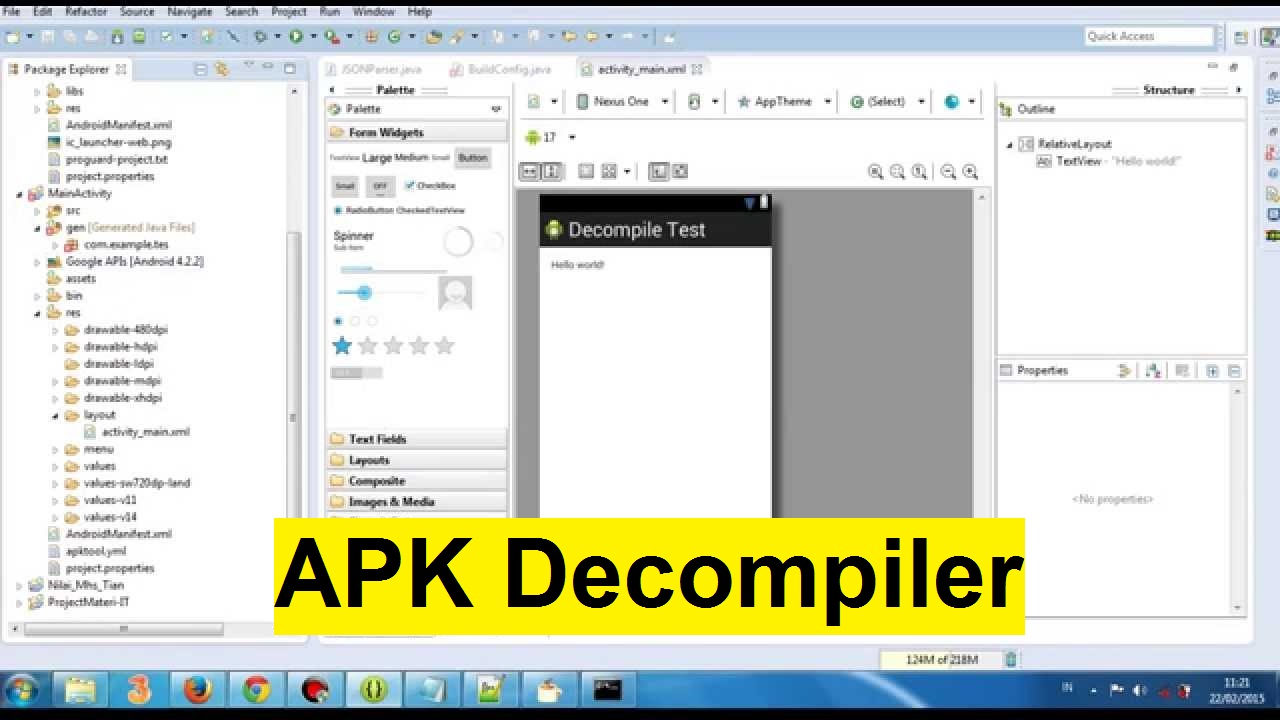Zoom out on the layout canvas

click(948, 172)
